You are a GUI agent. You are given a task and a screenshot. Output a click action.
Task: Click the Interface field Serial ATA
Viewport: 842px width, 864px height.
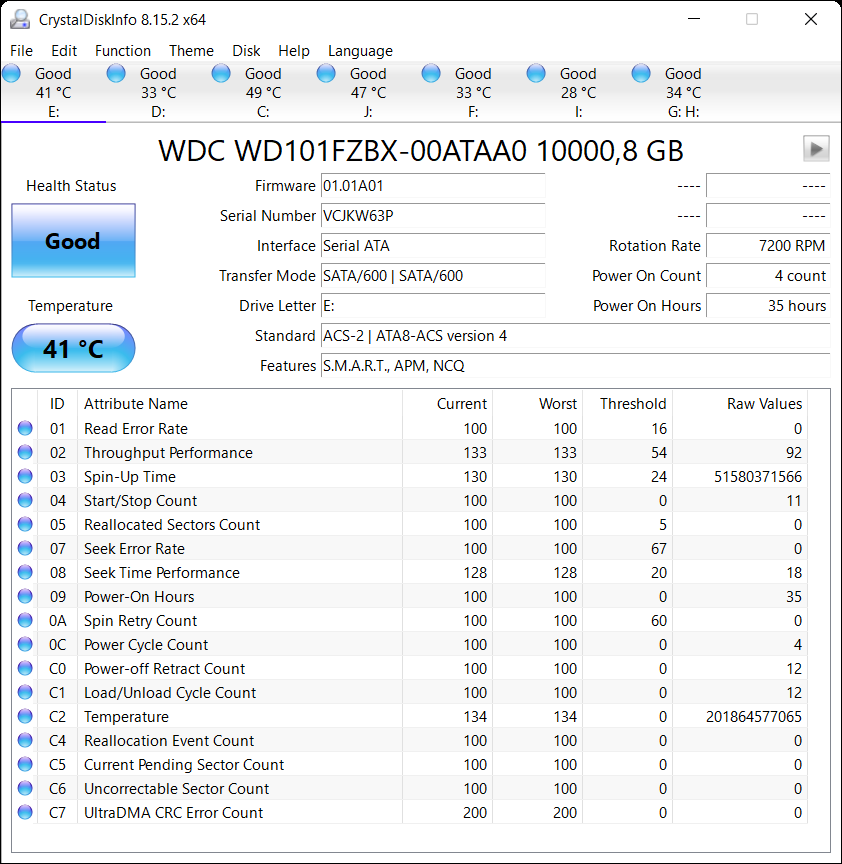[433, 246]
